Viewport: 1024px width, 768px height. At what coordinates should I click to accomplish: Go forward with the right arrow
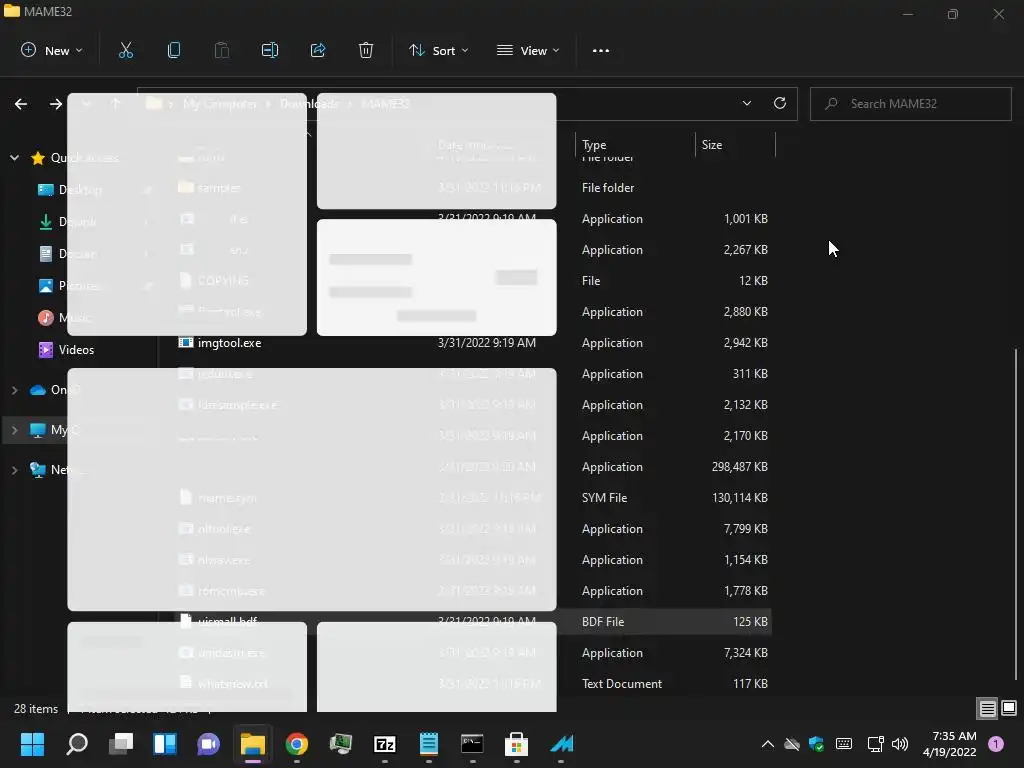pos(56,104)
